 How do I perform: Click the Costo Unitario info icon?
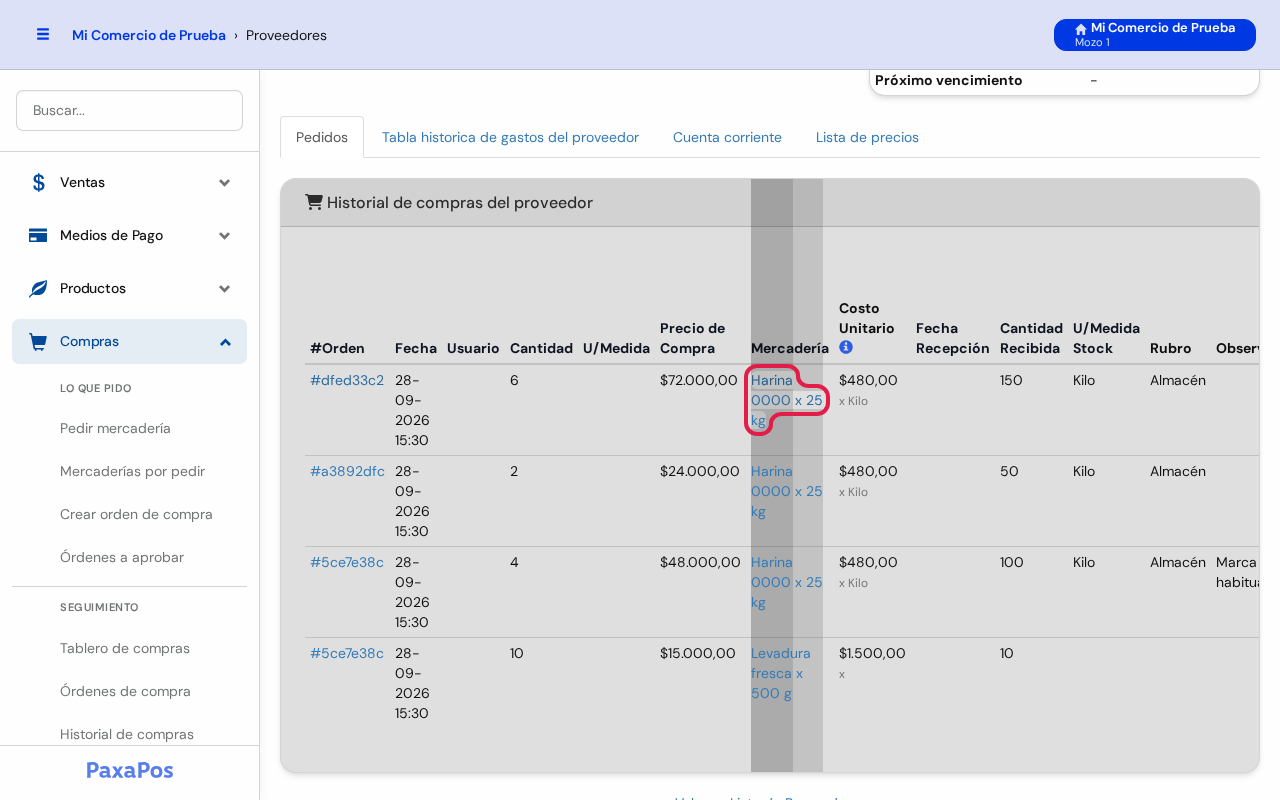point(846,347)
